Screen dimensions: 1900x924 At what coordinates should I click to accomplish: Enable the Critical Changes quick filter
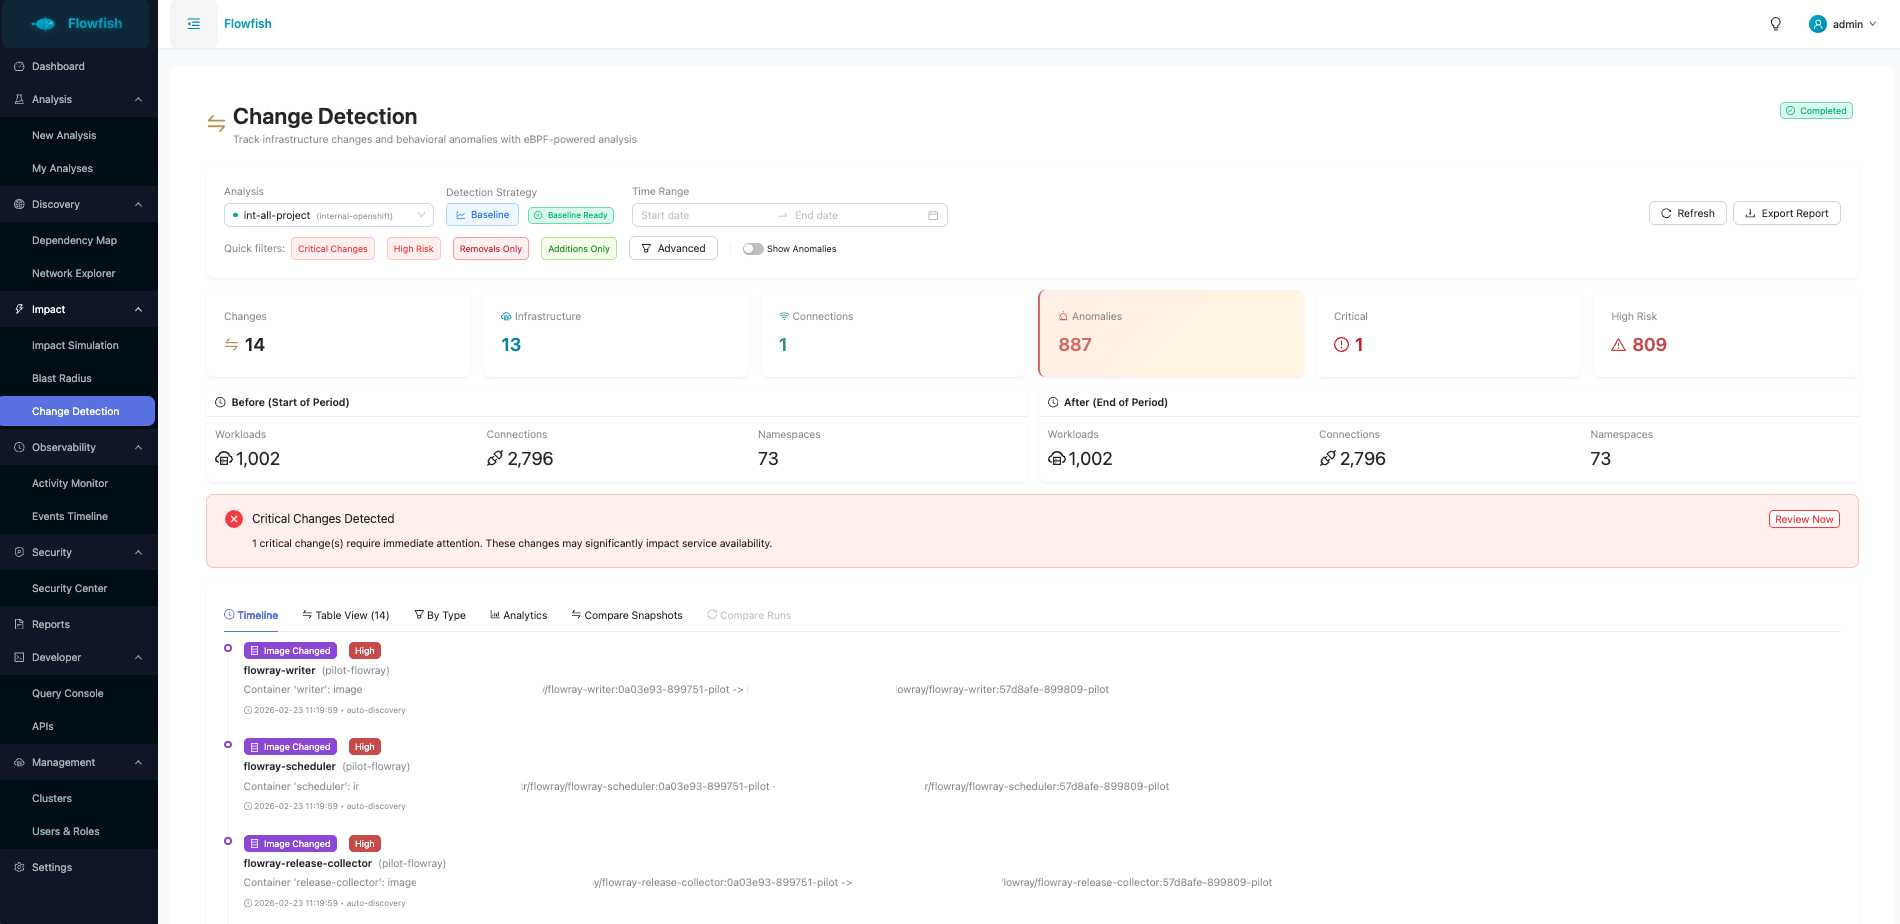pos(333,249)
